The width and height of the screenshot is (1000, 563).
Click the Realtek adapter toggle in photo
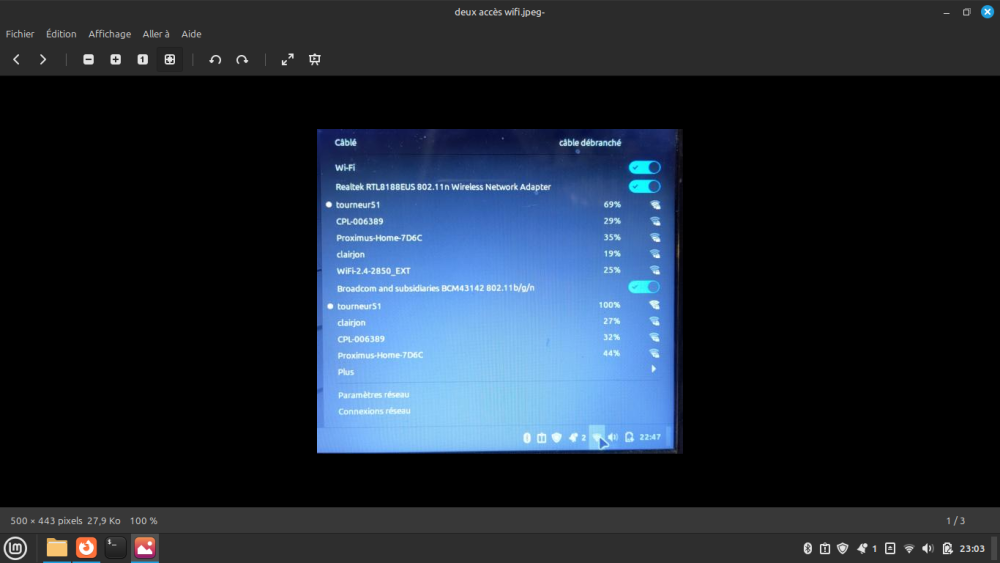coord(644,186)
